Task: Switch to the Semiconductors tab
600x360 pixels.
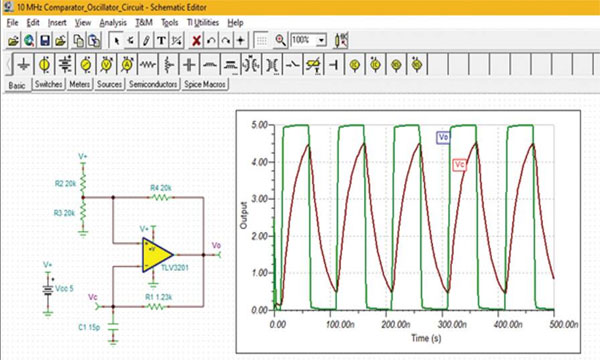Action: point(153,84)
